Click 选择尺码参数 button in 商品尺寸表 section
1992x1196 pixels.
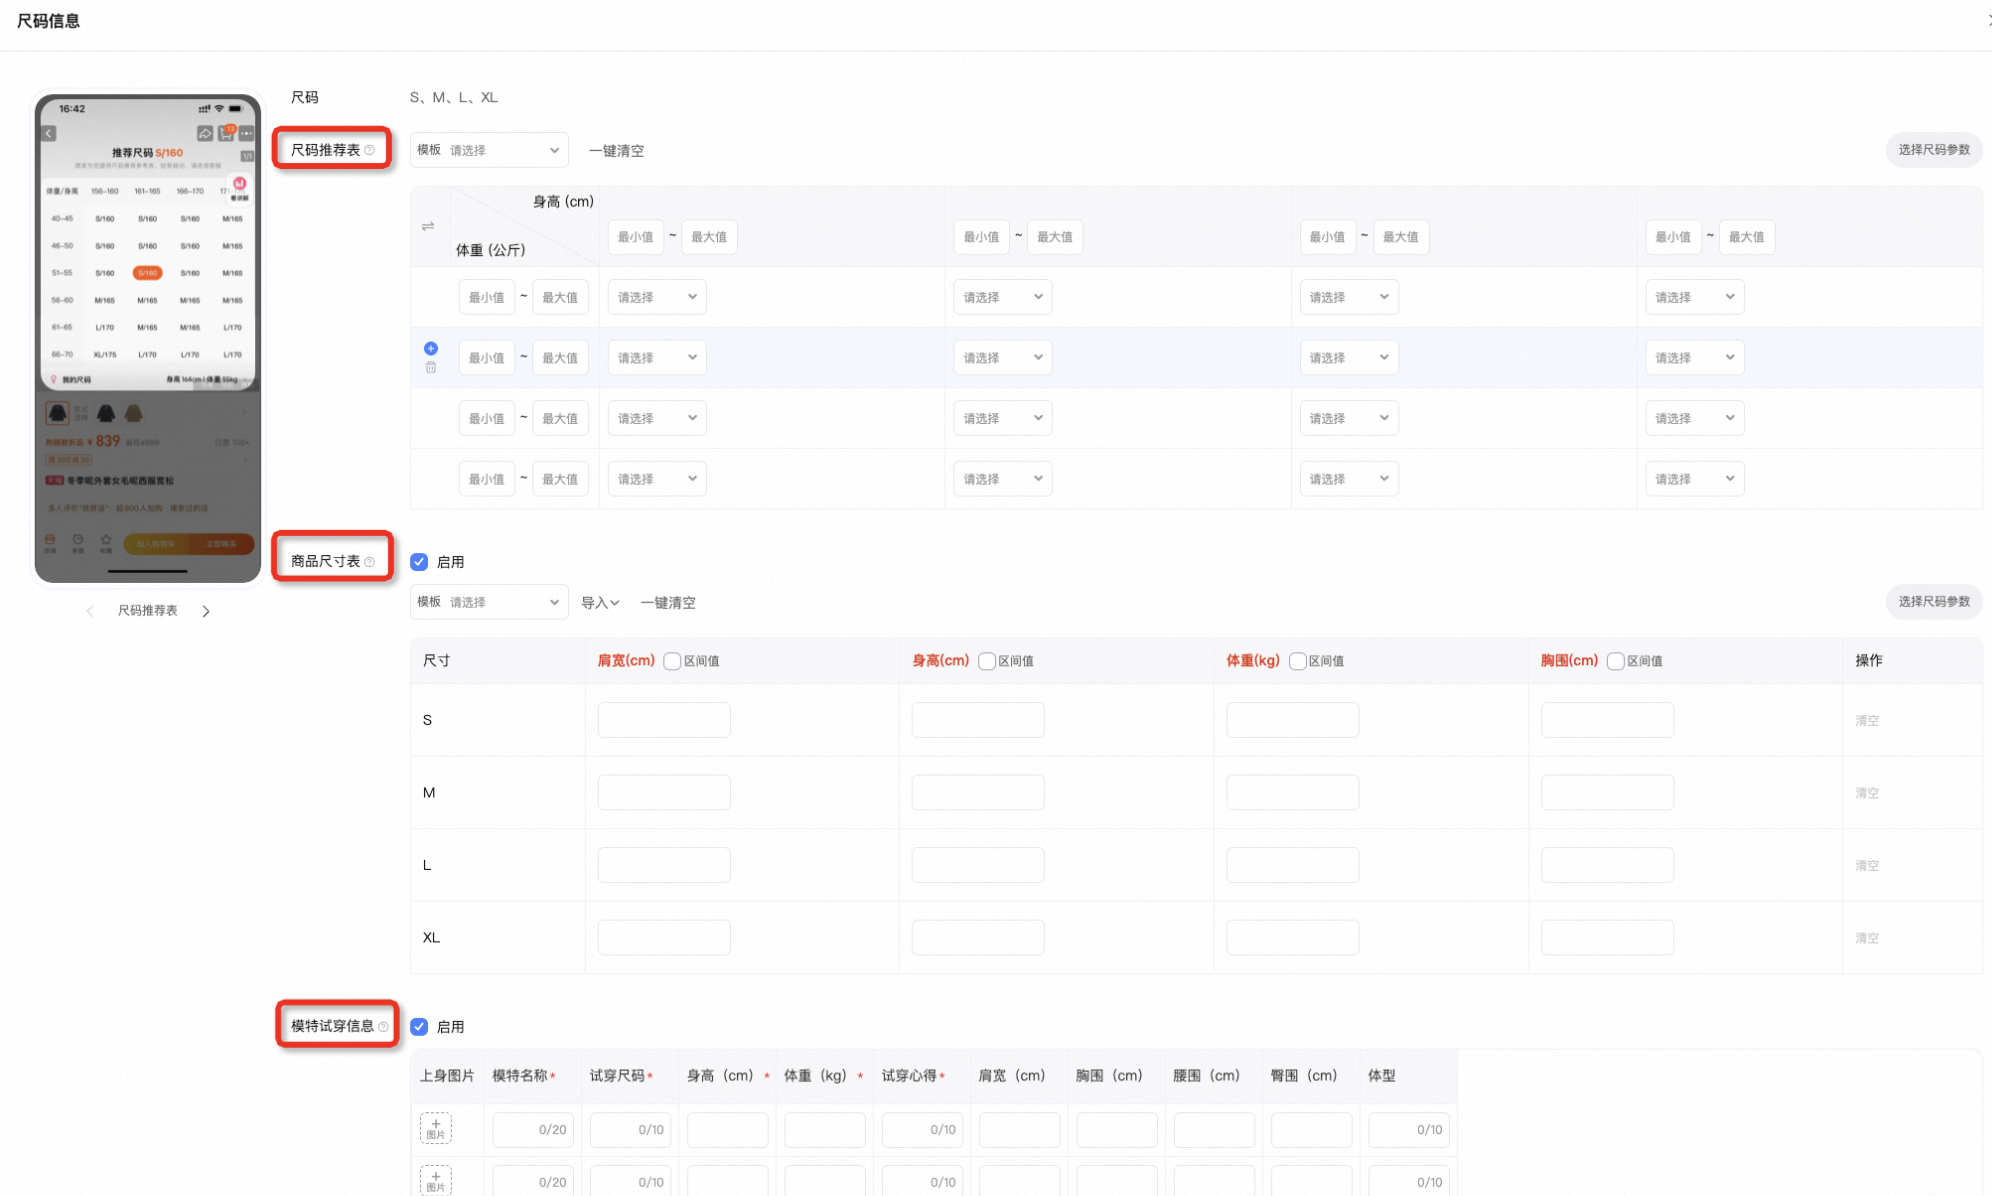1934,602
